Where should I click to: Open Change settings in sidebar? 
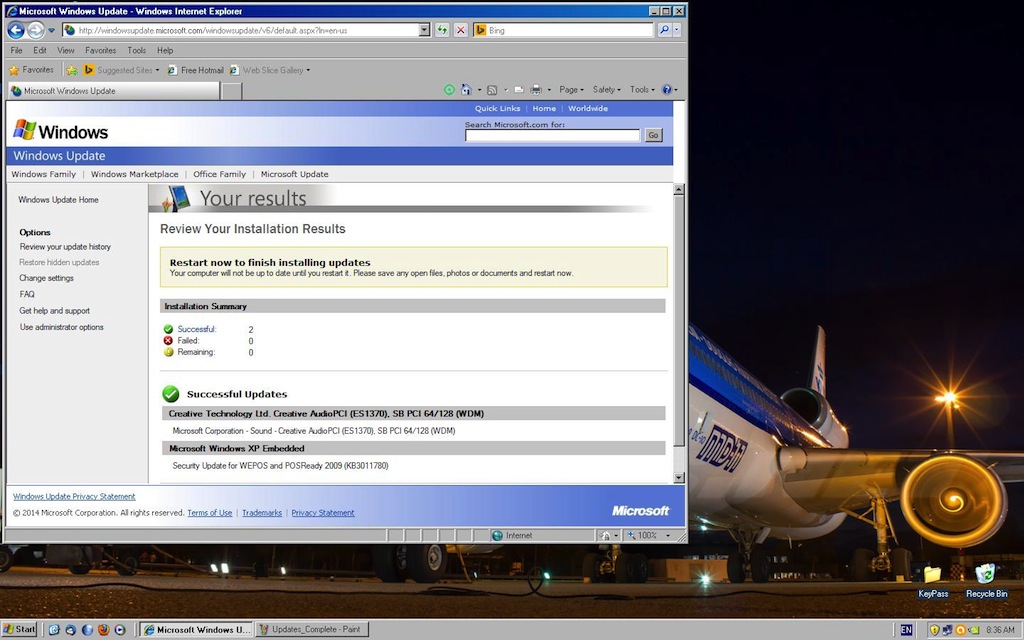coord(46,278)
